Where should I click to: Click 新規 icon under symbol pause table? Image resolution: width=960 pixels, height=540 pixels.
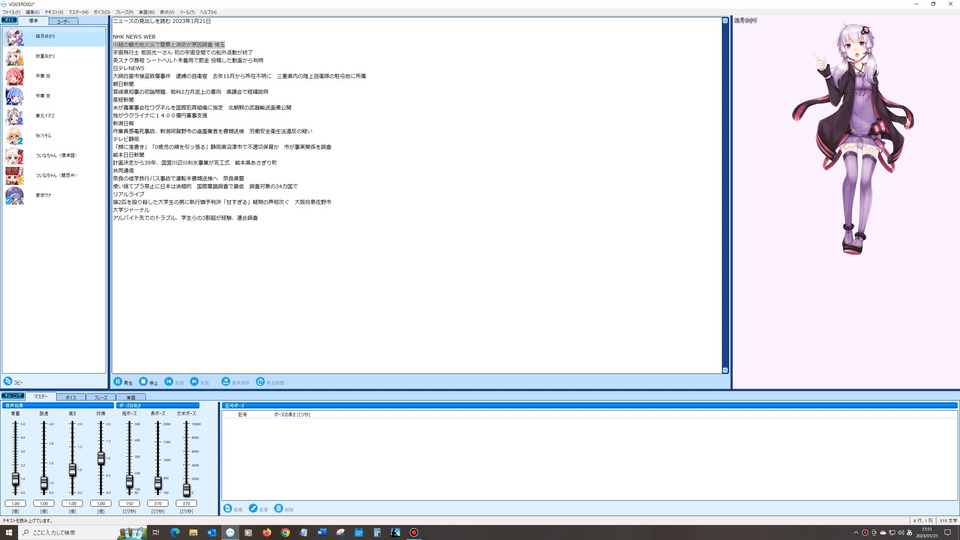(228, 508)
